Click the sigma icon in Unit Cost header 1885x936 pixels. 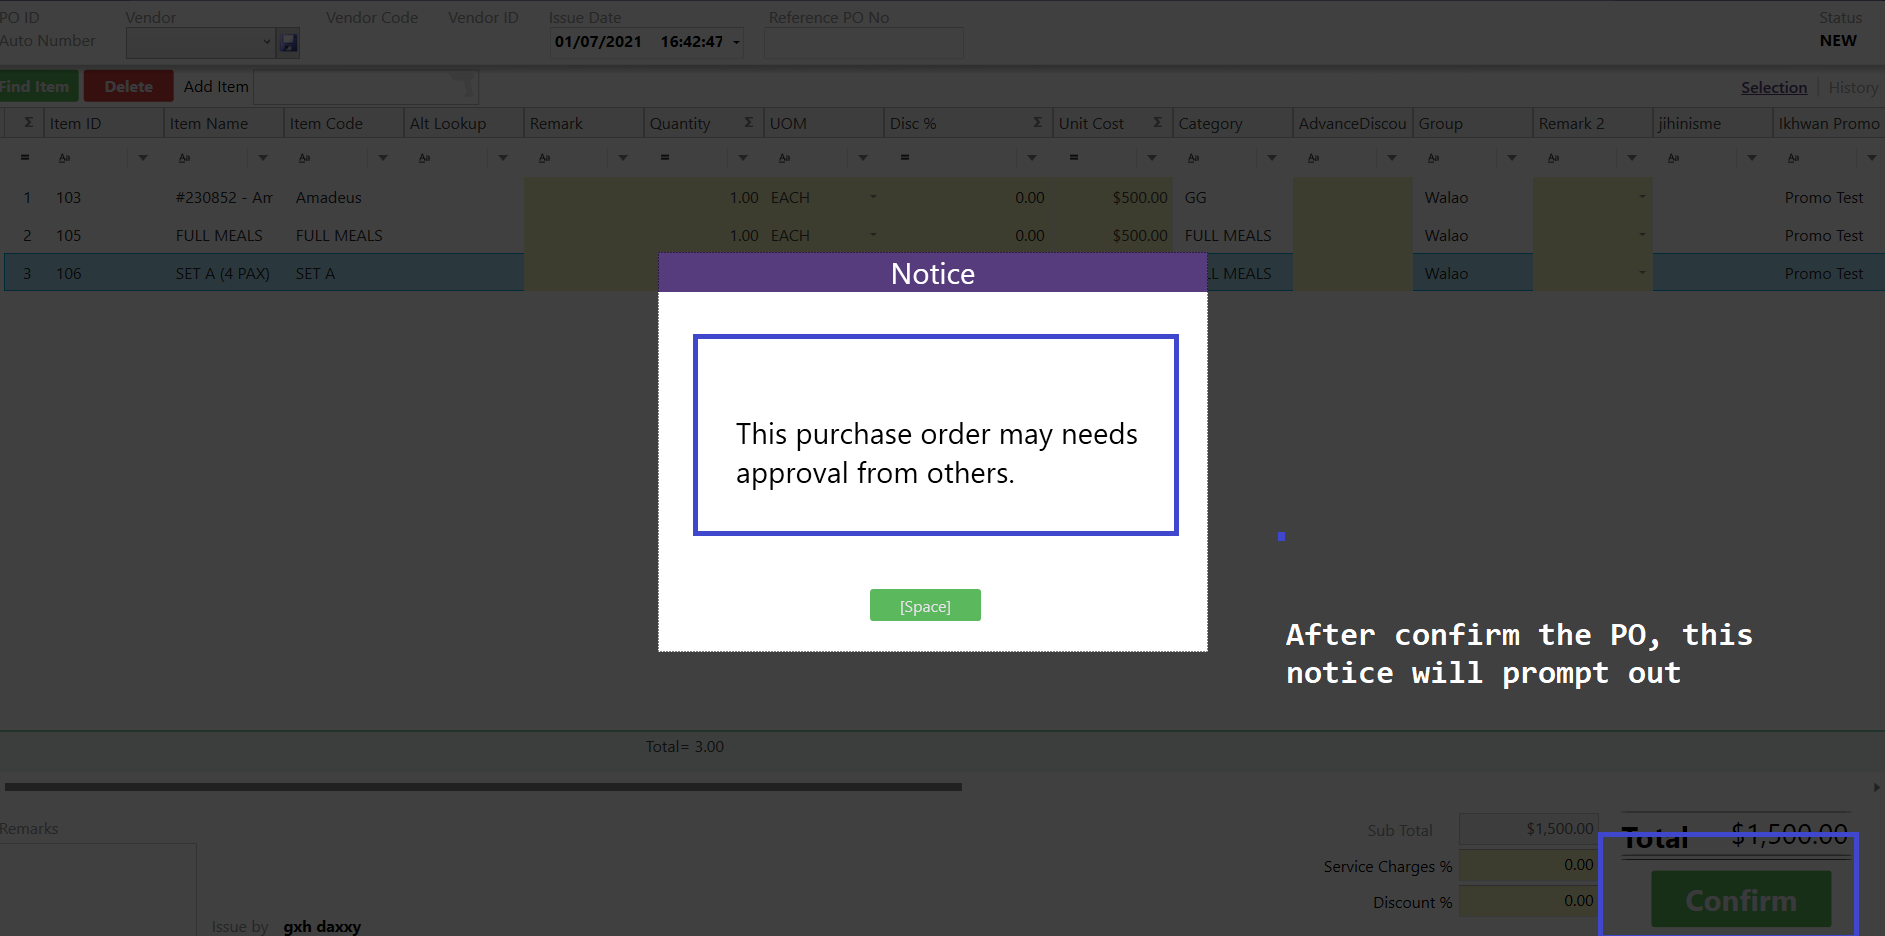(1157, 122)
